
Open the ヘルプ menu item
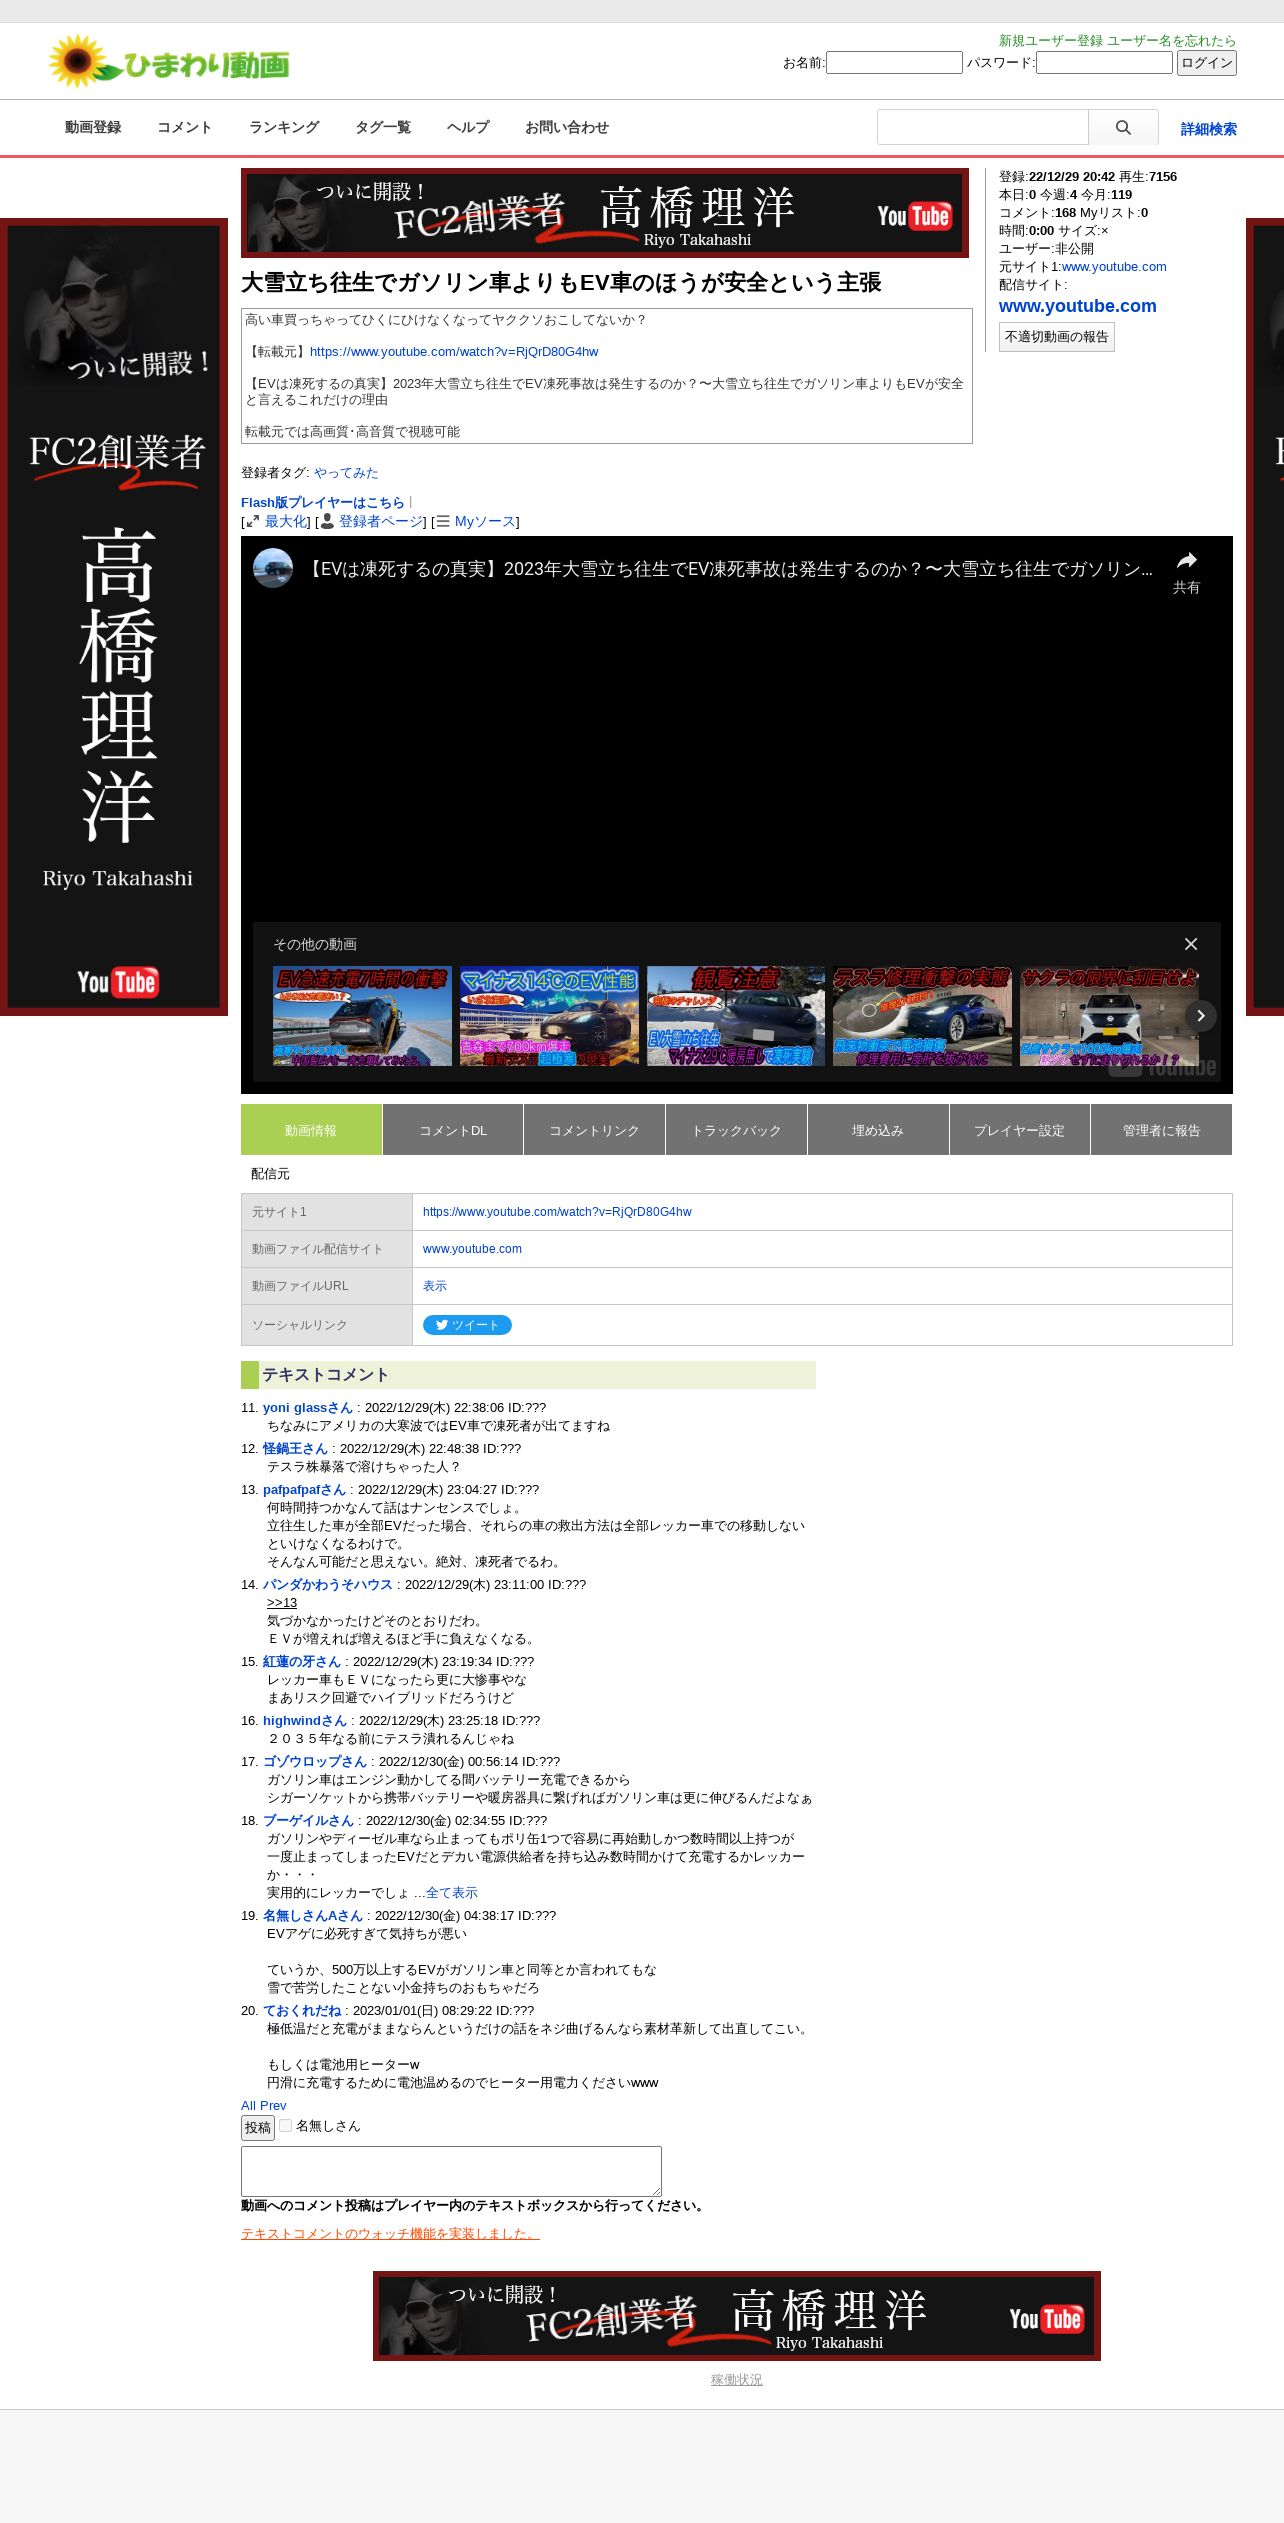click(x=468, y=127)
